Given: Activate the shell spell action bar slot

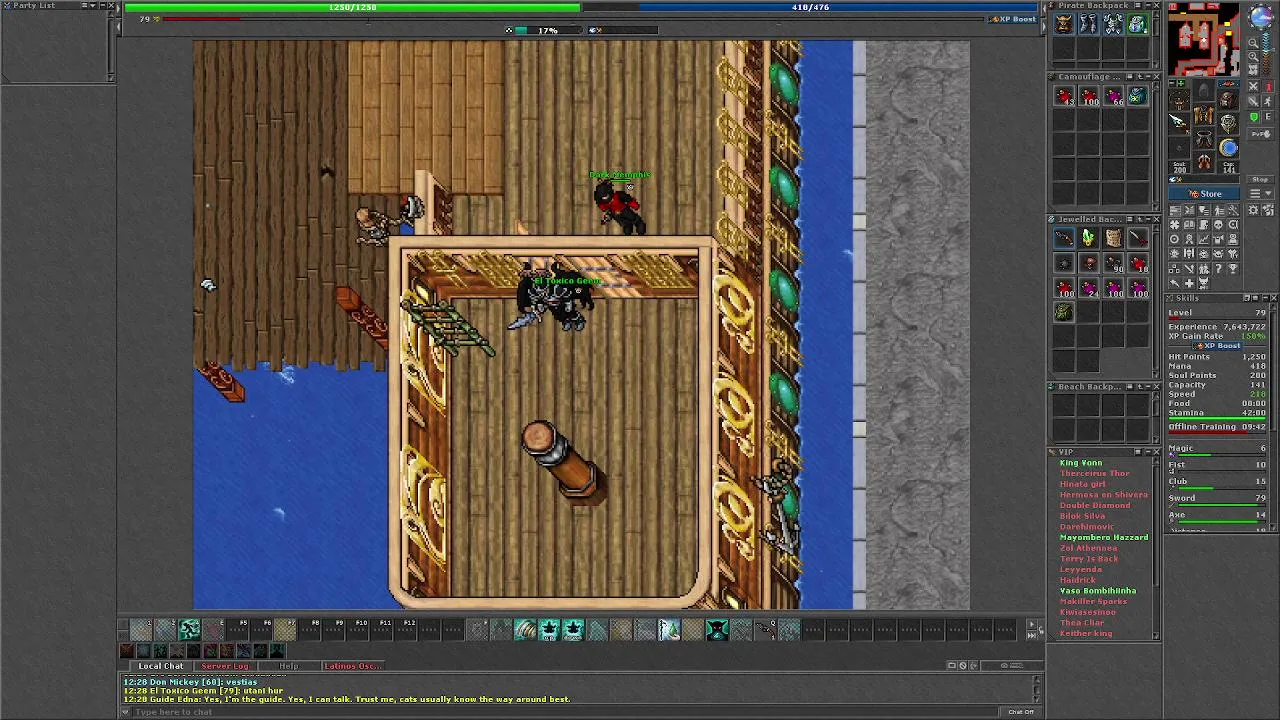Looking at the screenshot, I should tap(526, 629).
